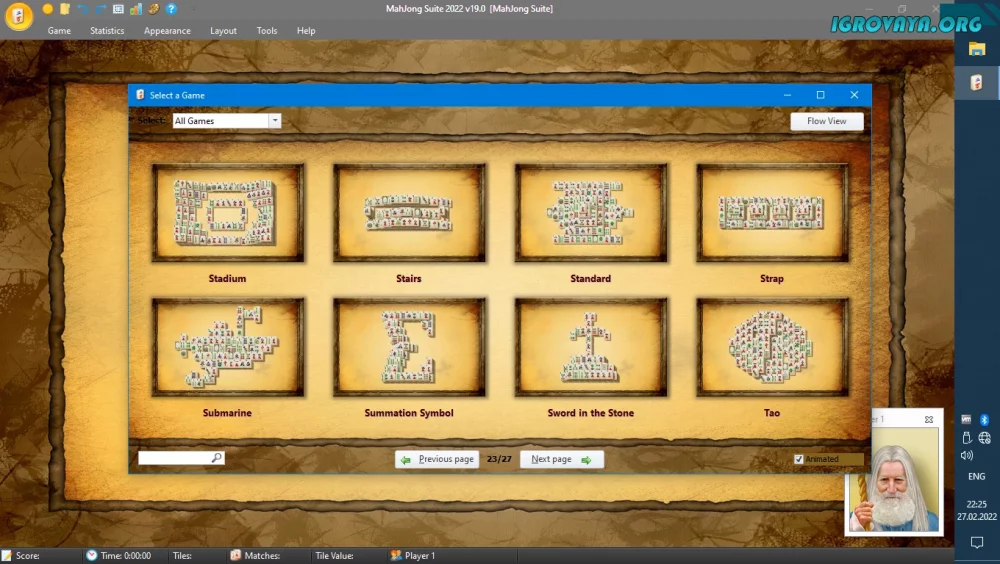Toggle the Animated checkbox
This screenshot has height=564, width=1000.
click(x=798, y=459)
